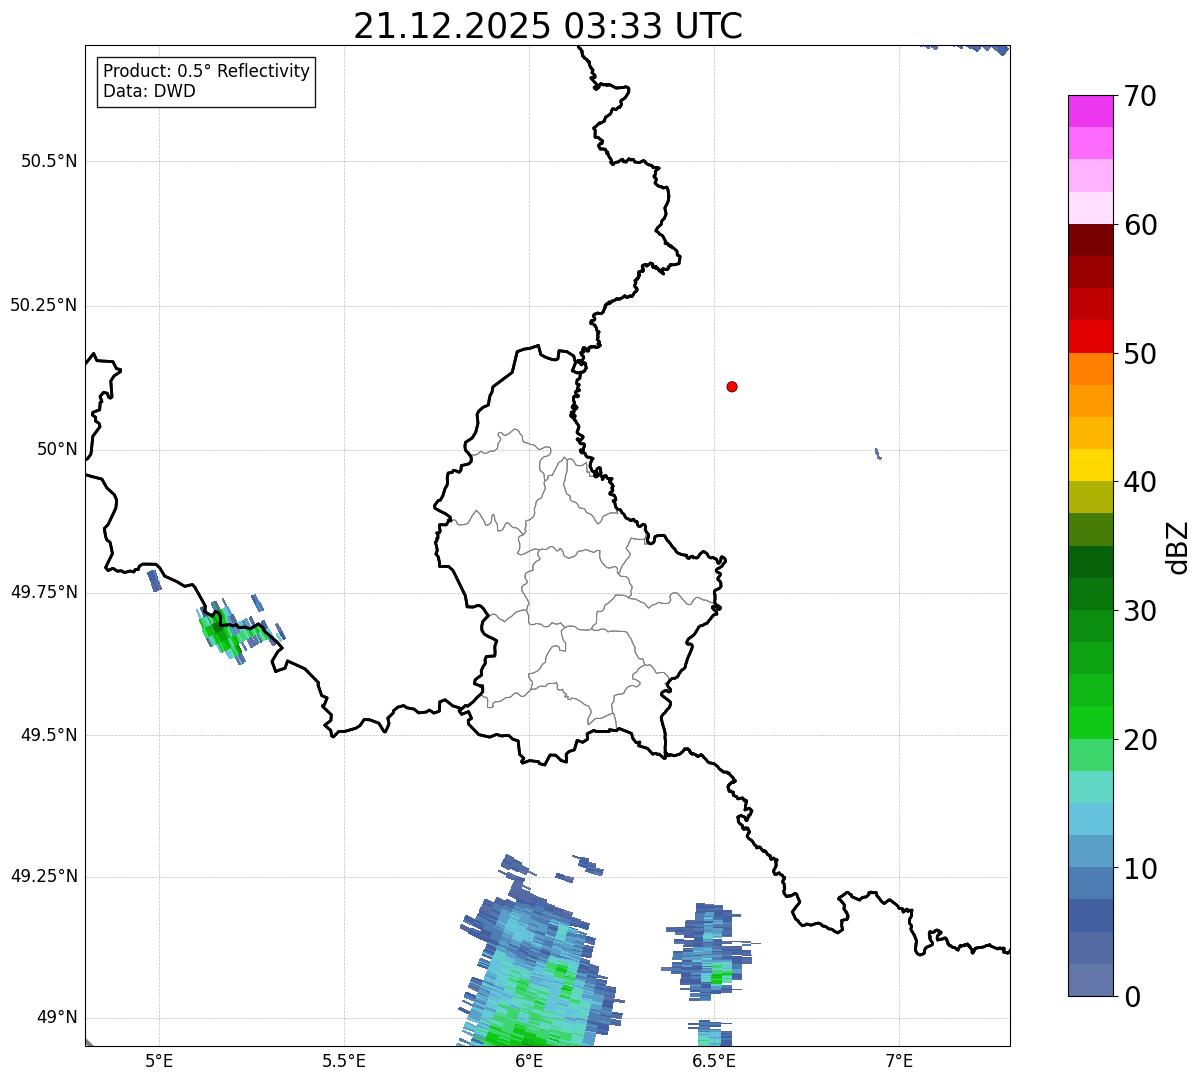Screen dimensions: 1202x1081
Task: Click the colorbar tick label 70
Action: [1139, 96]
